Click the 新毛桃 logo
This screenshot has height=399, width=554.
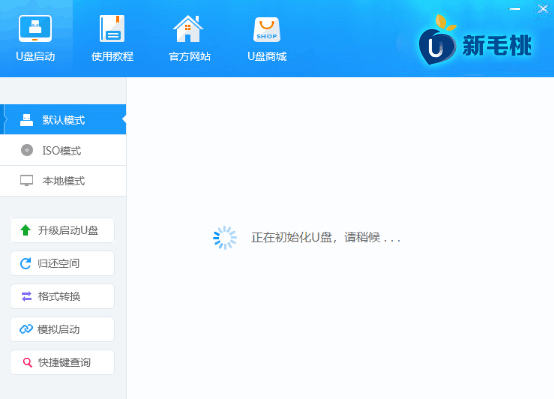pos(475,40)
